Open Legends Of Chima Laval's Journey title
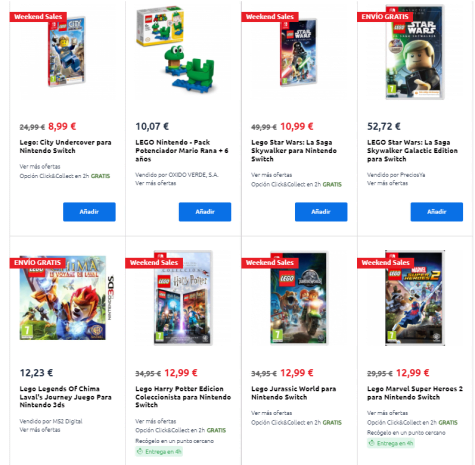The image size is (475, 465). point(65,397)
